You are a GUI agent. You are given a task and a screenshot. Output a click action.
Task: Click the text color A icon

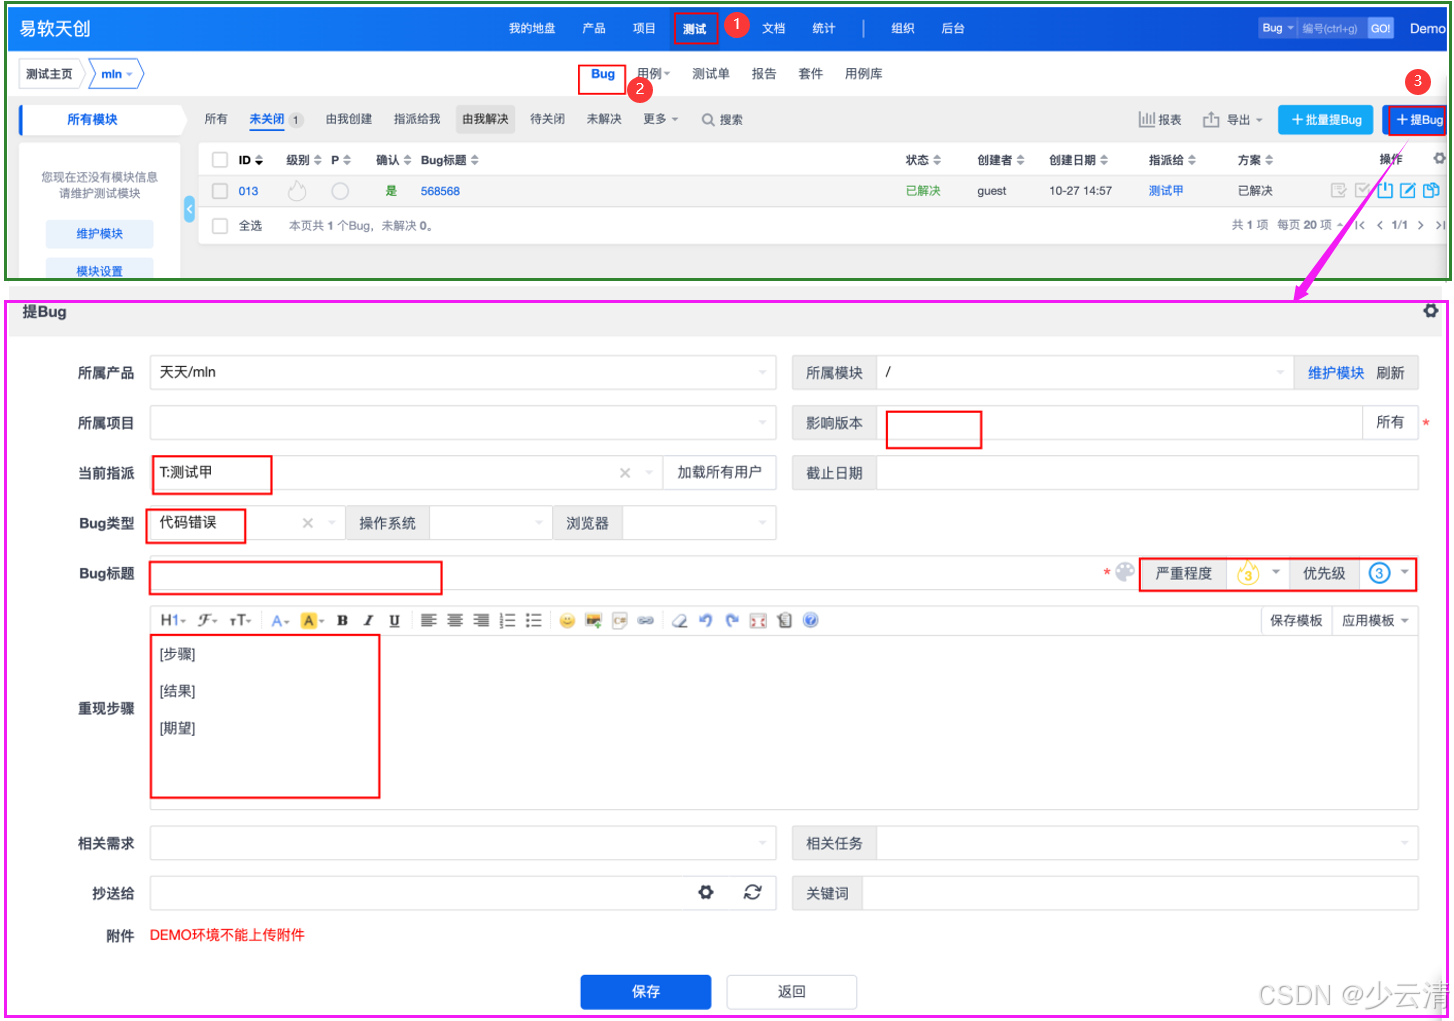click(280, 621)
